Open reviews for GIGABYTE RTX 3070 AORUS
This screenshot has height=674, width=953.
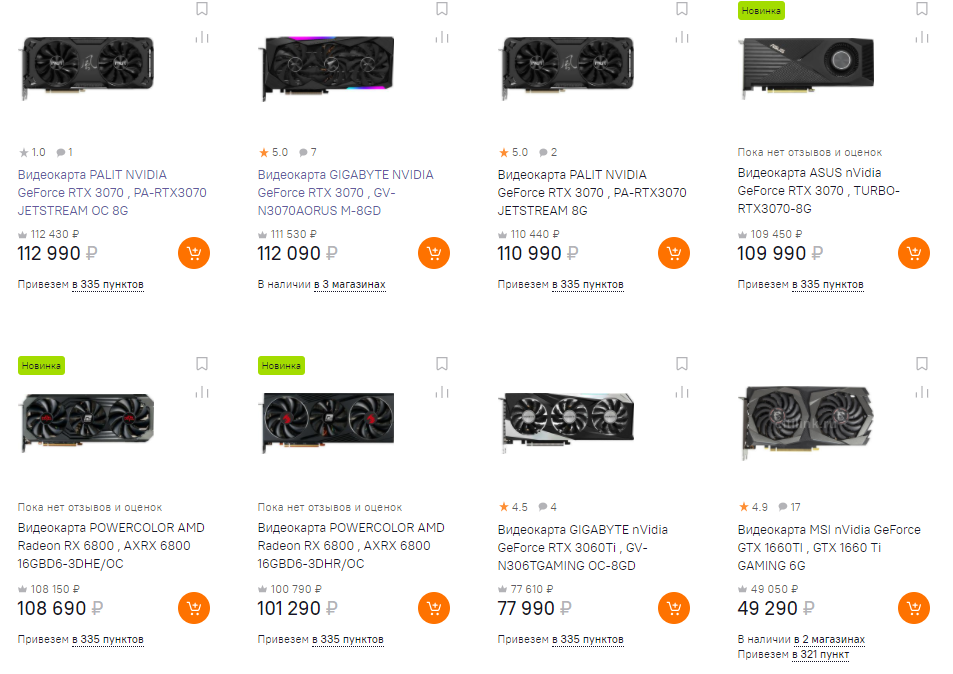point(304,153)
